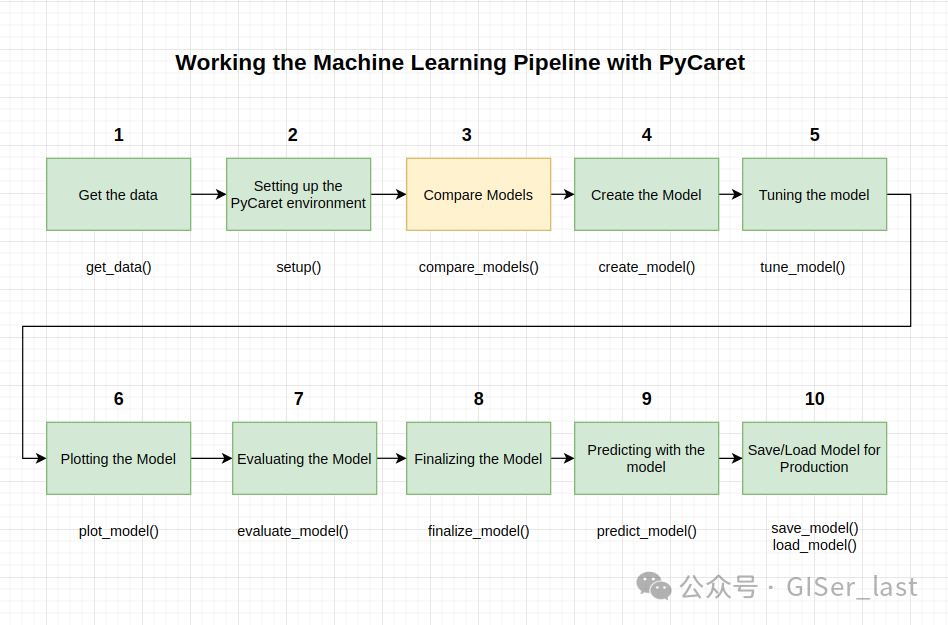
Task: Click the 'Create the Model' box
Action: (646, 194)
